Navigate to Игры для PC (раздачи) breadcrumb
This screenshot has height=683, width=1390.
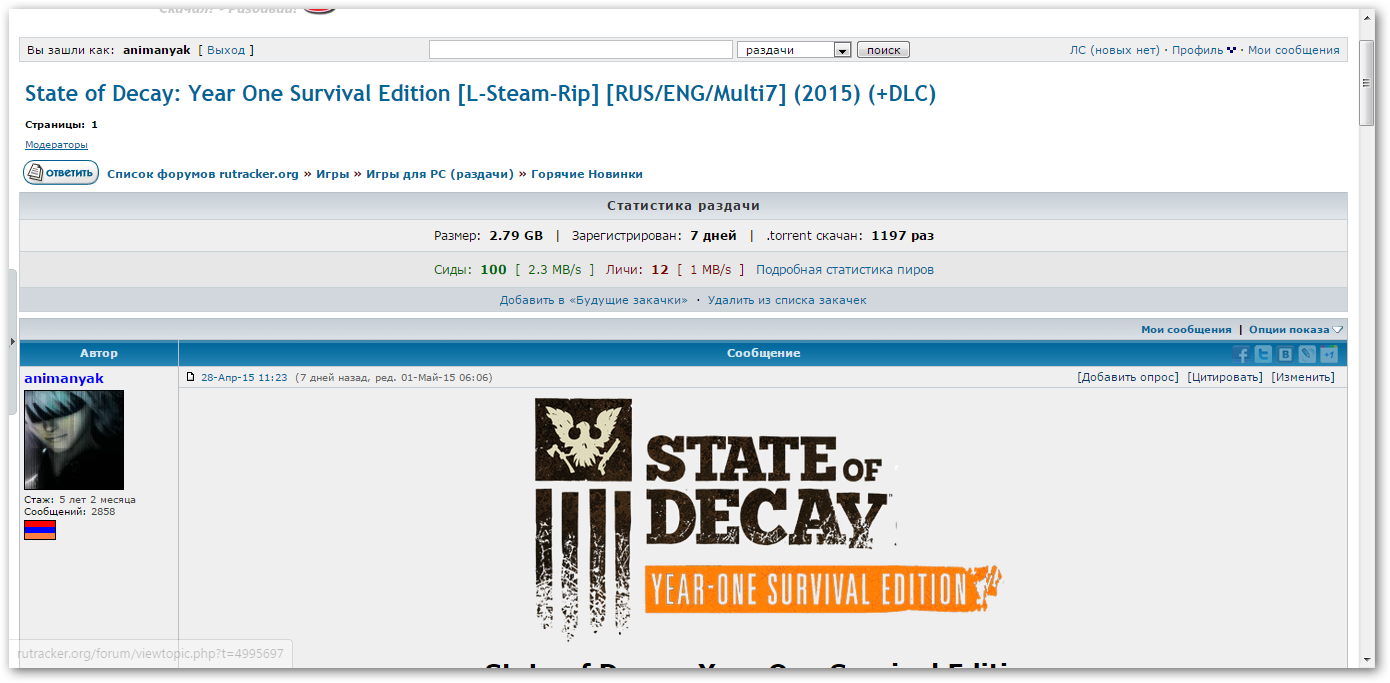point(440,174)
